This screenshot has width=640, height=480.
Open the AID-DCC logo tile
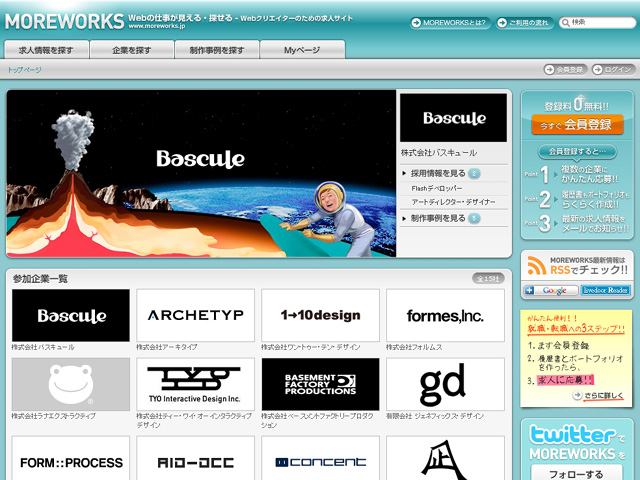point(196,458)
